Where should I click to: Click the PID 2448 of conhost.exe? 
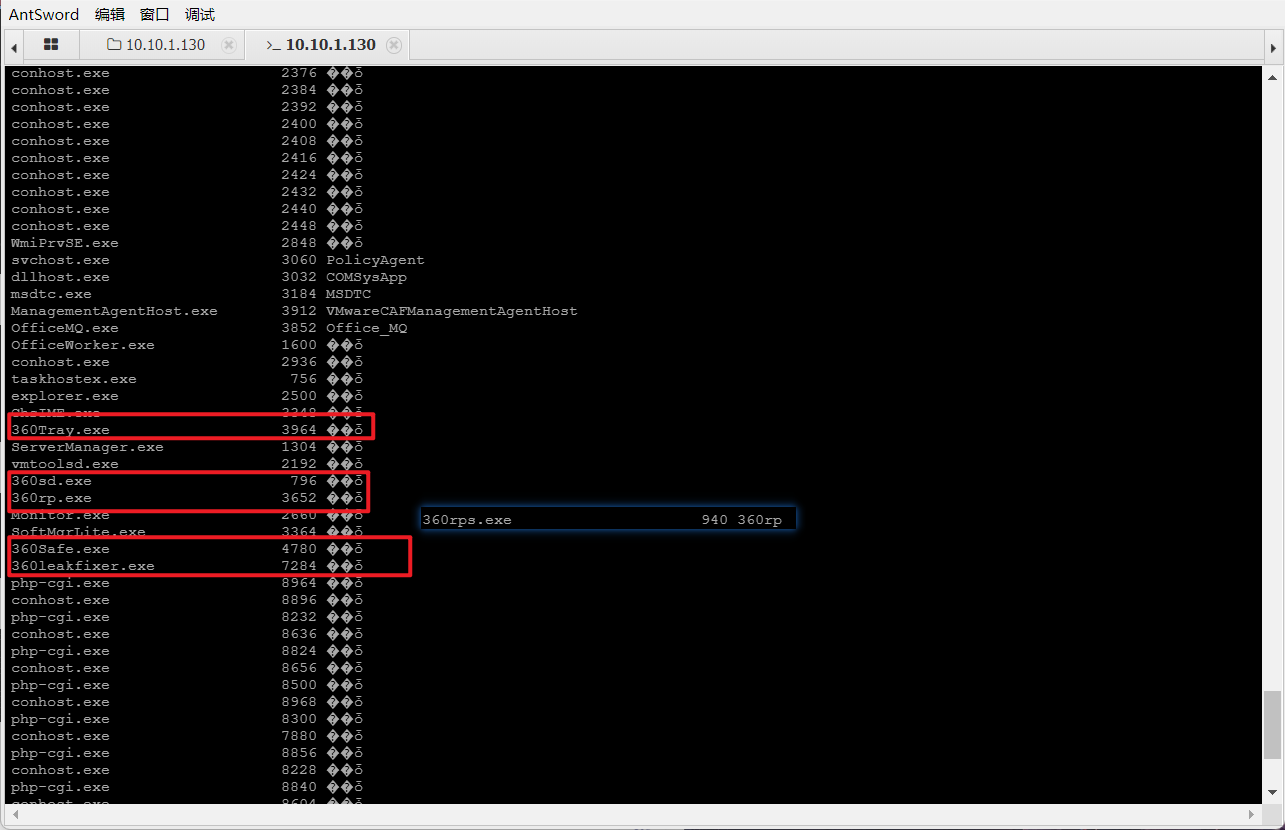click(299, 226)
